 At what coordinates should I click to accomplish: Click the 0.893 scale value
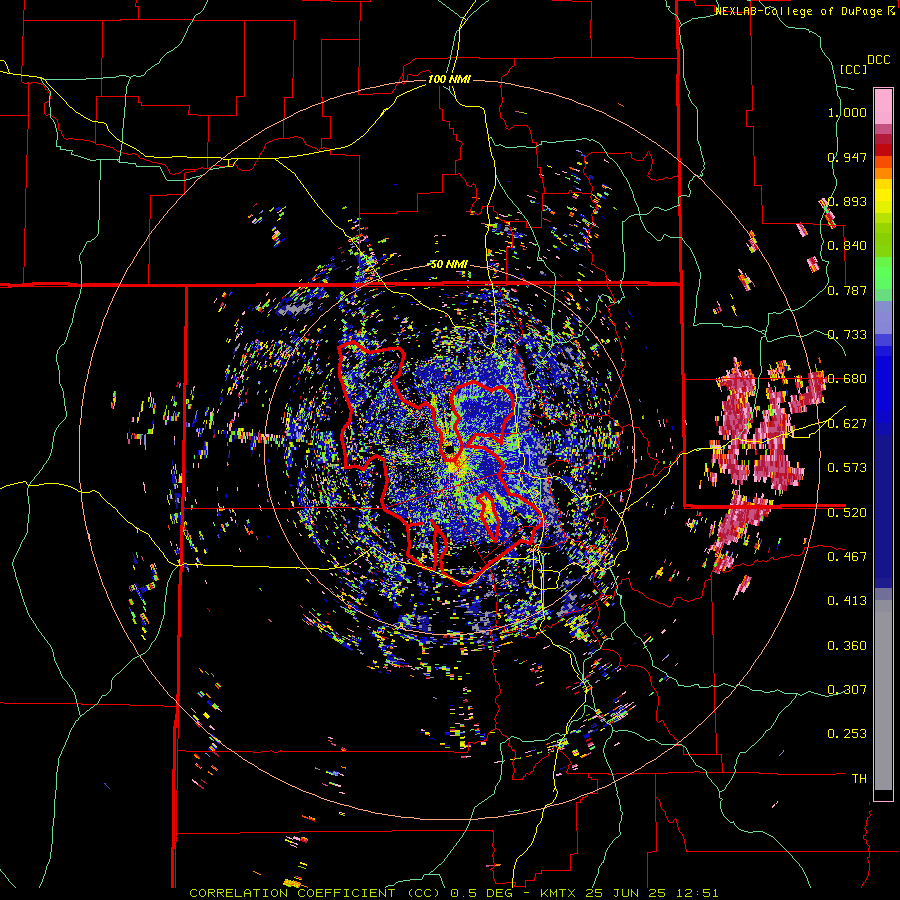point(847,201)
